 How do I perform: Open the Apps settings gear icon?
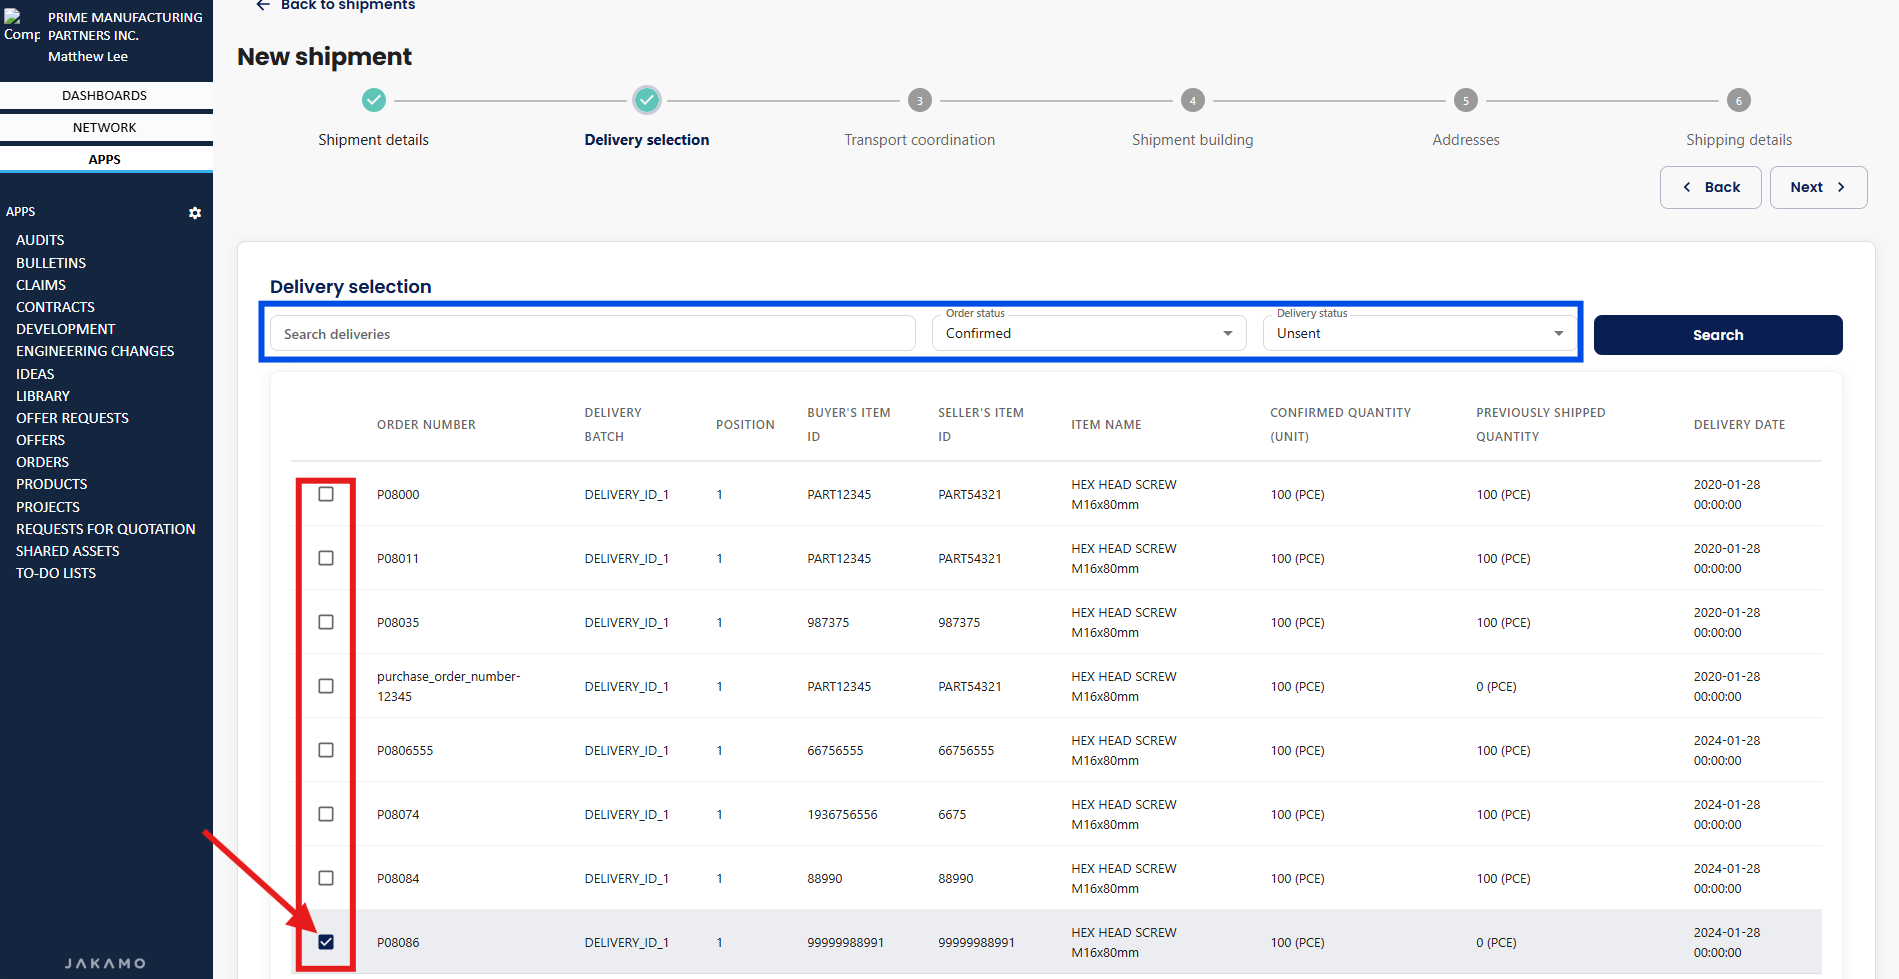195,213
